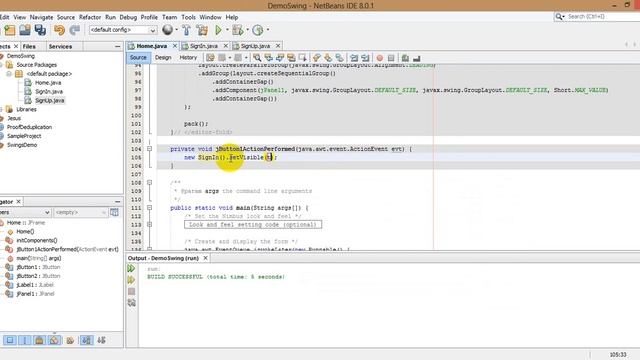The width and height of the screenshot is (640, 360).
Task: Click the Save All toolbar icon
Action: point(40,30)
